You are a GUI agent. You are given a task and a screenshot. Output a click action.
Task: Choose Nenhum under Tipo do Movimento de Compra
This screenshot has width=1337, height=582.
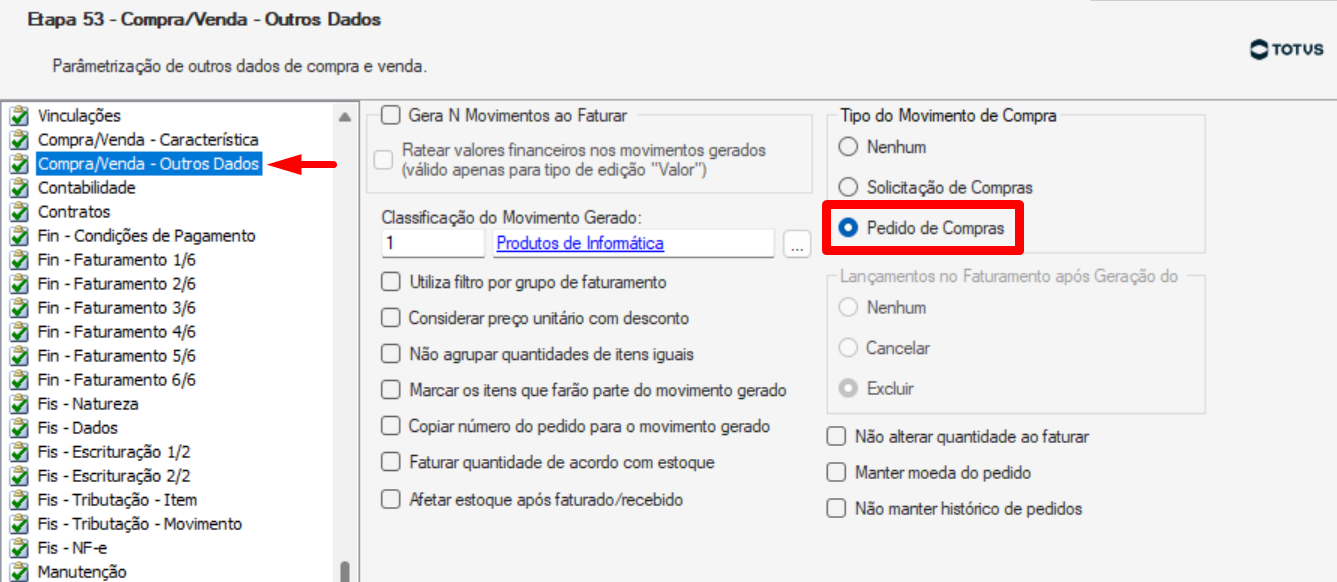coord(848,147)
